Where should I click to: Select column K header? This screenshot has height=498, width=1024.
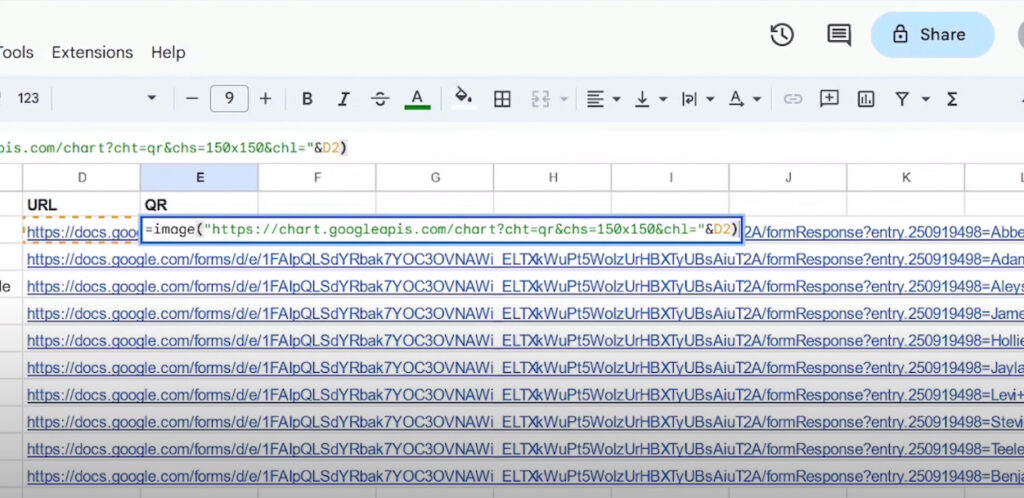click(906, 178)
